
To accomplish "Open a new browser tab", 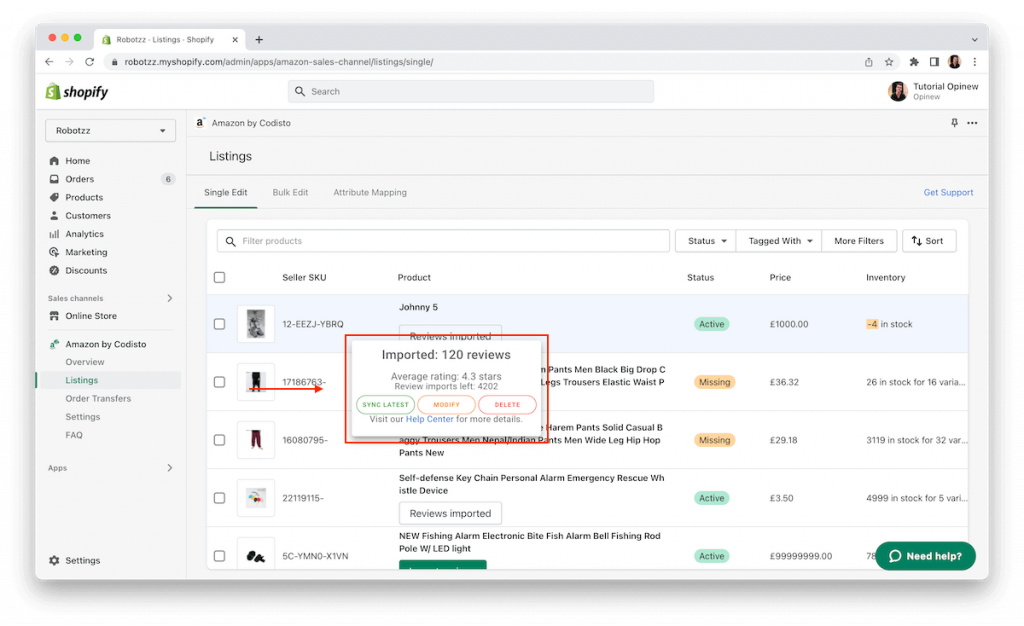I will (x=259, y=39).
